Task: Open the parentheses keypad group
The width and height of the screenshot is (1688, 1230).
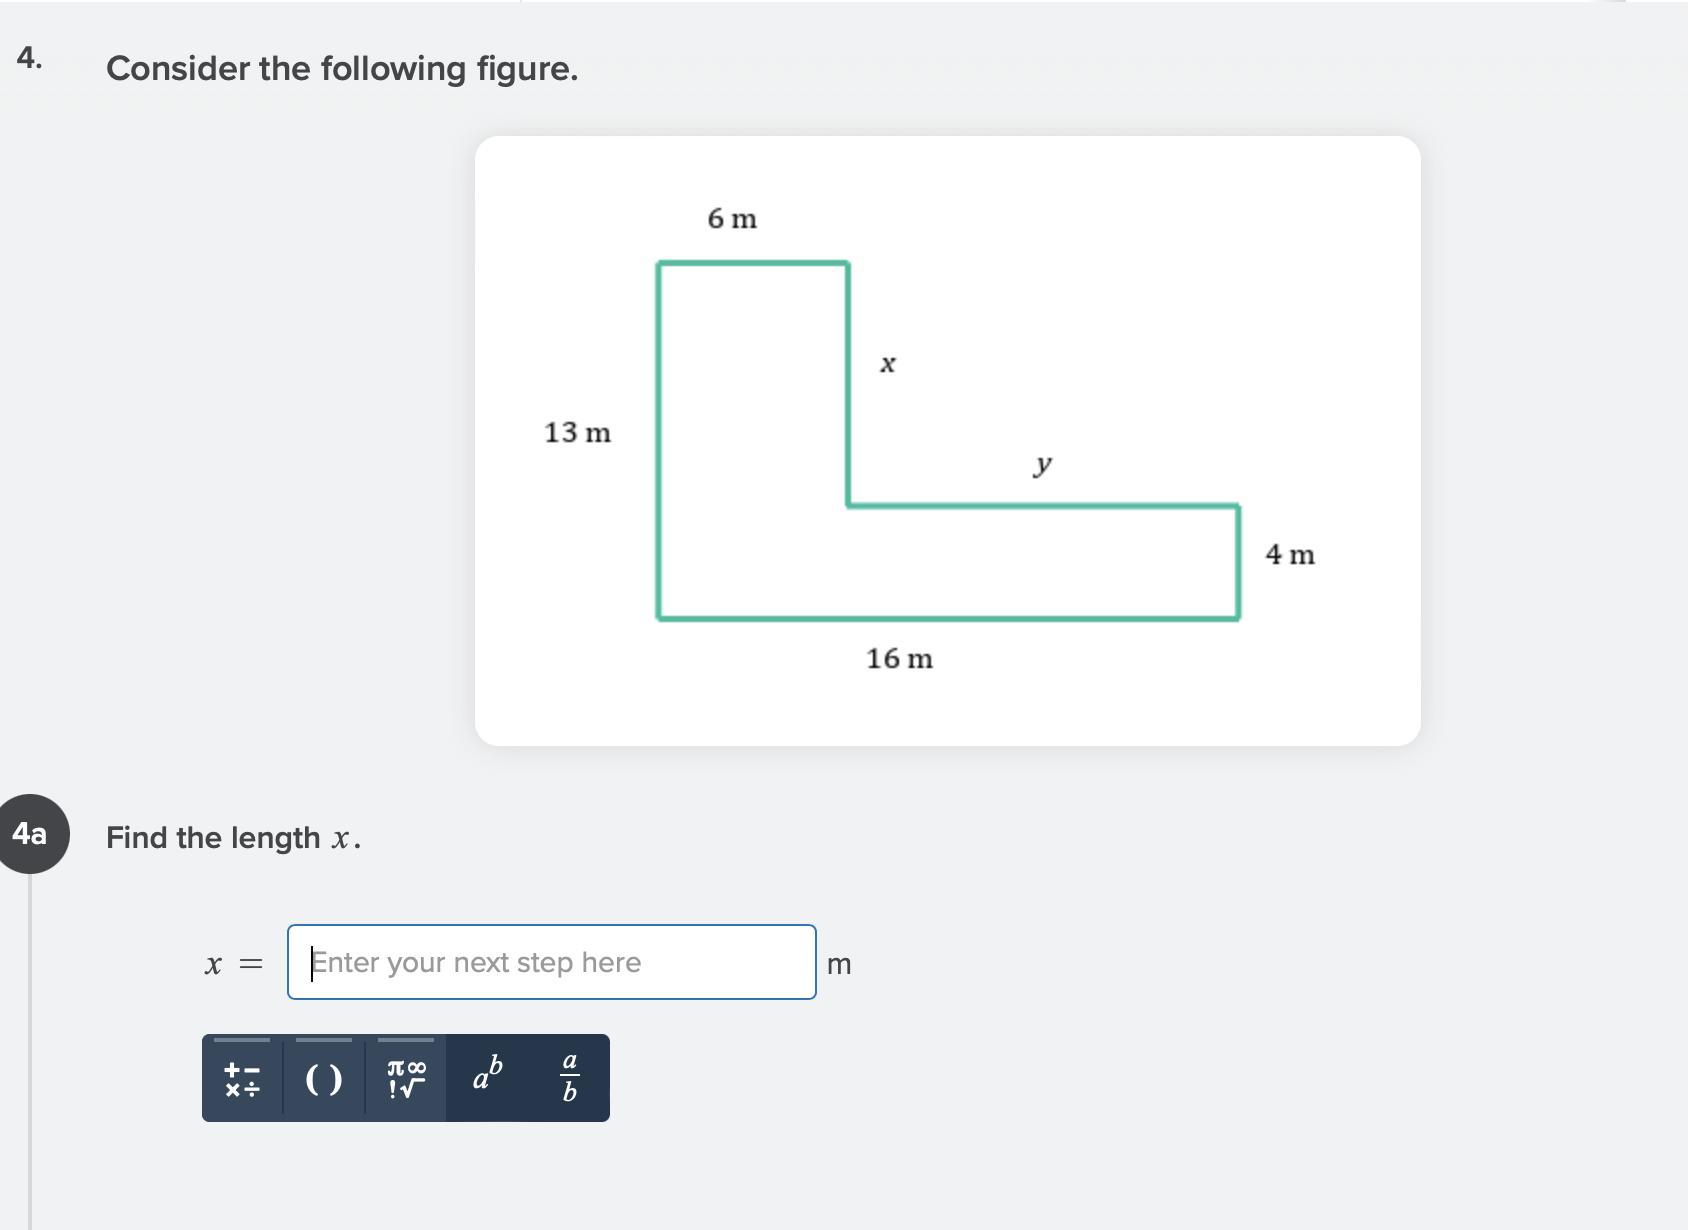Action: point(323,1079)
